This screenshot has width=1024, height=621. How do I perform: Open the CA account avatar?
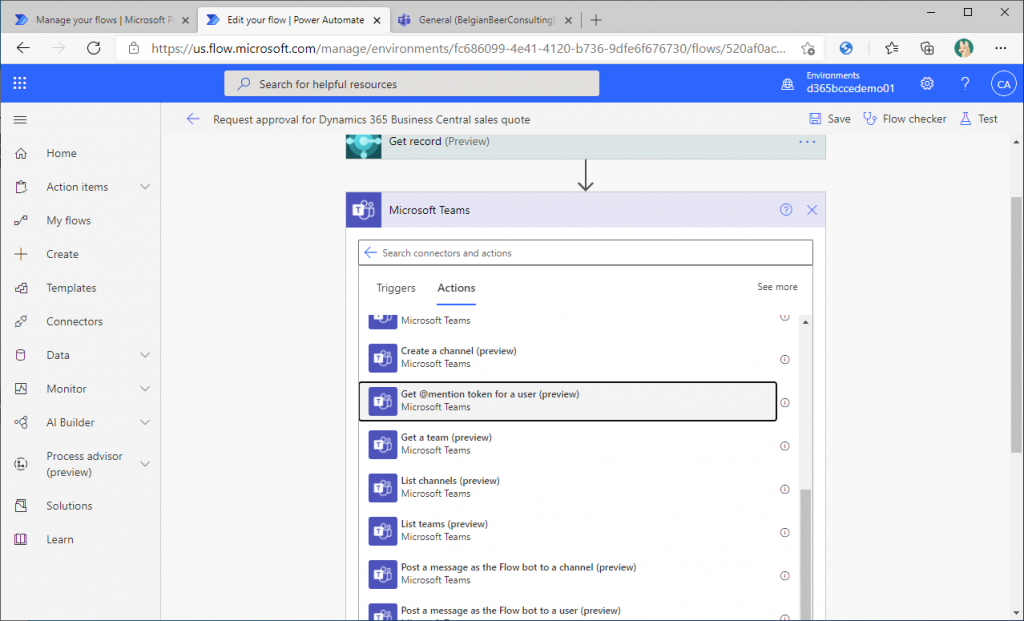(1003, 84)
